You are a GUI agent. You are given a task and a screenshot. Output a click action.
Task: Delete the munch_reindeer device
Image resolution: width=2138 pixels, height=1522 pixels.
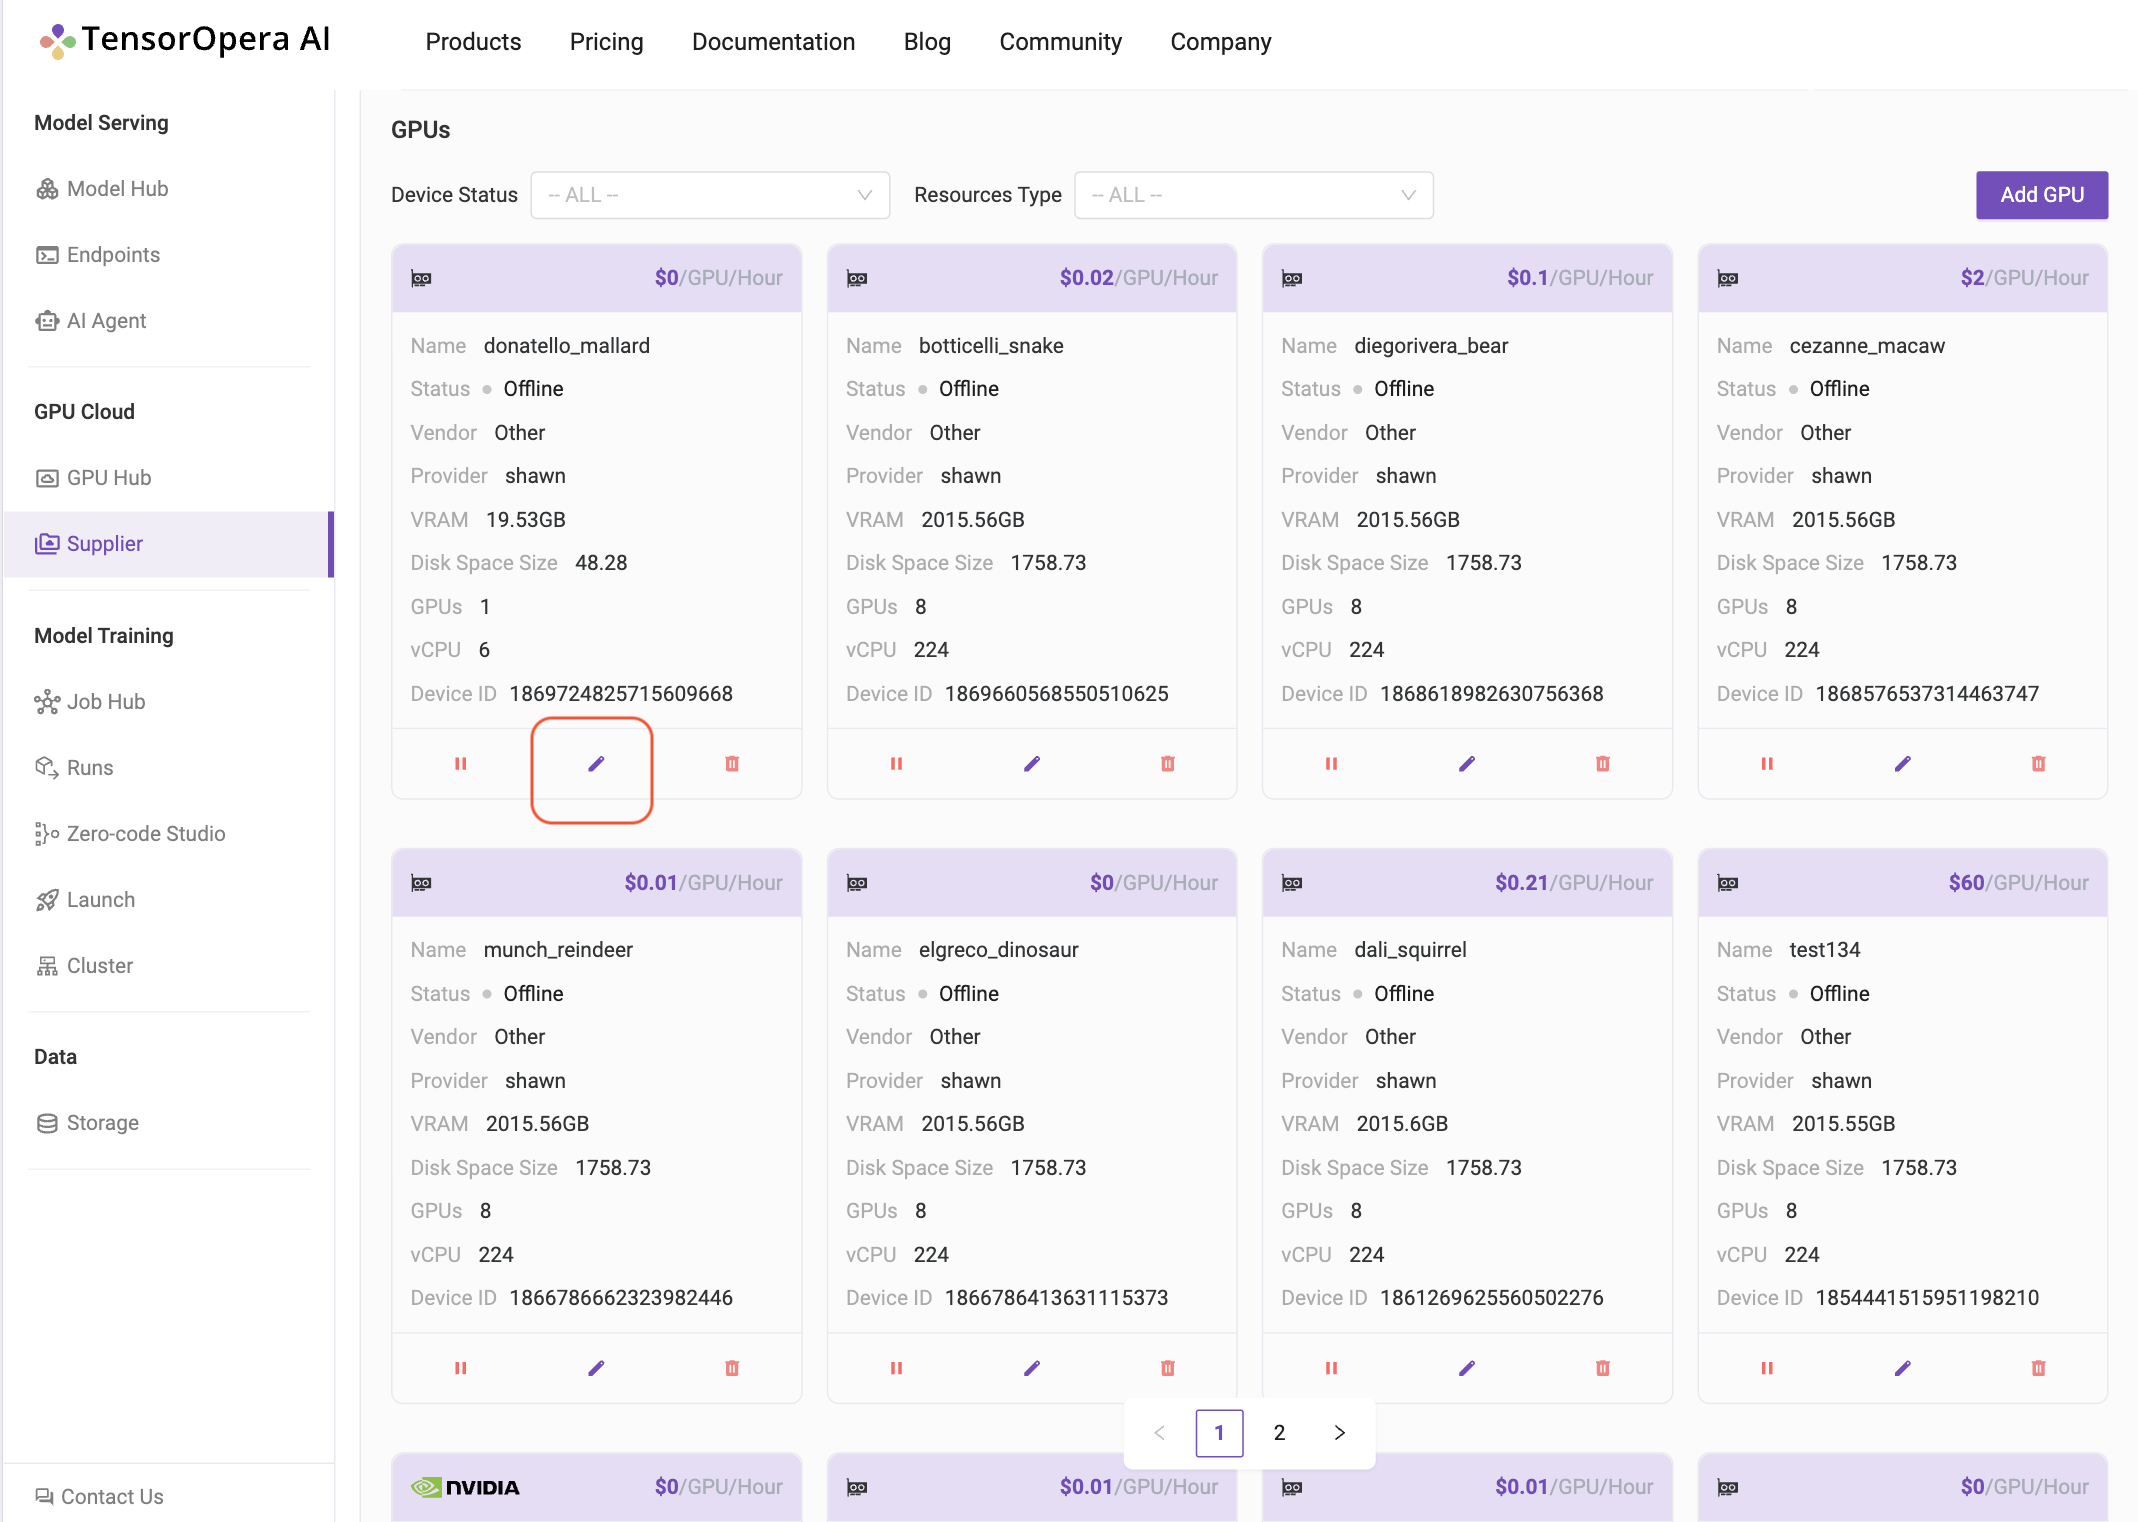[x=732, y=1368]
